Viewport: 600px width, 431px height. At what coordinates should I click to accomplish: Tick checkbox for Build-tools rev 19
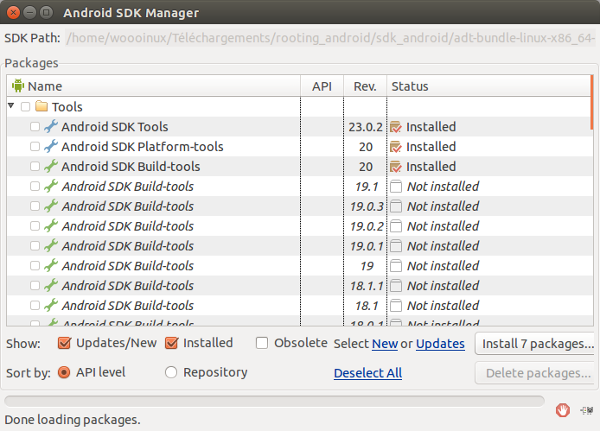pyautogui.click(x=35, y=266)
